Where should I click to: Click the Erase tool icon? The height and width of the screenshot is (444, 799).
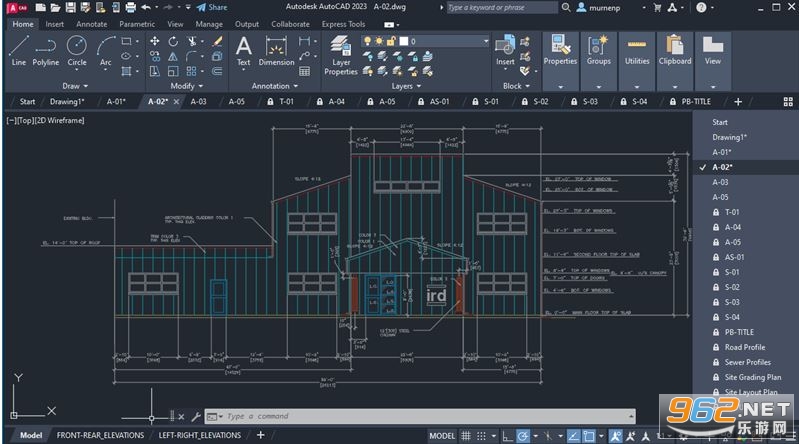217,41
